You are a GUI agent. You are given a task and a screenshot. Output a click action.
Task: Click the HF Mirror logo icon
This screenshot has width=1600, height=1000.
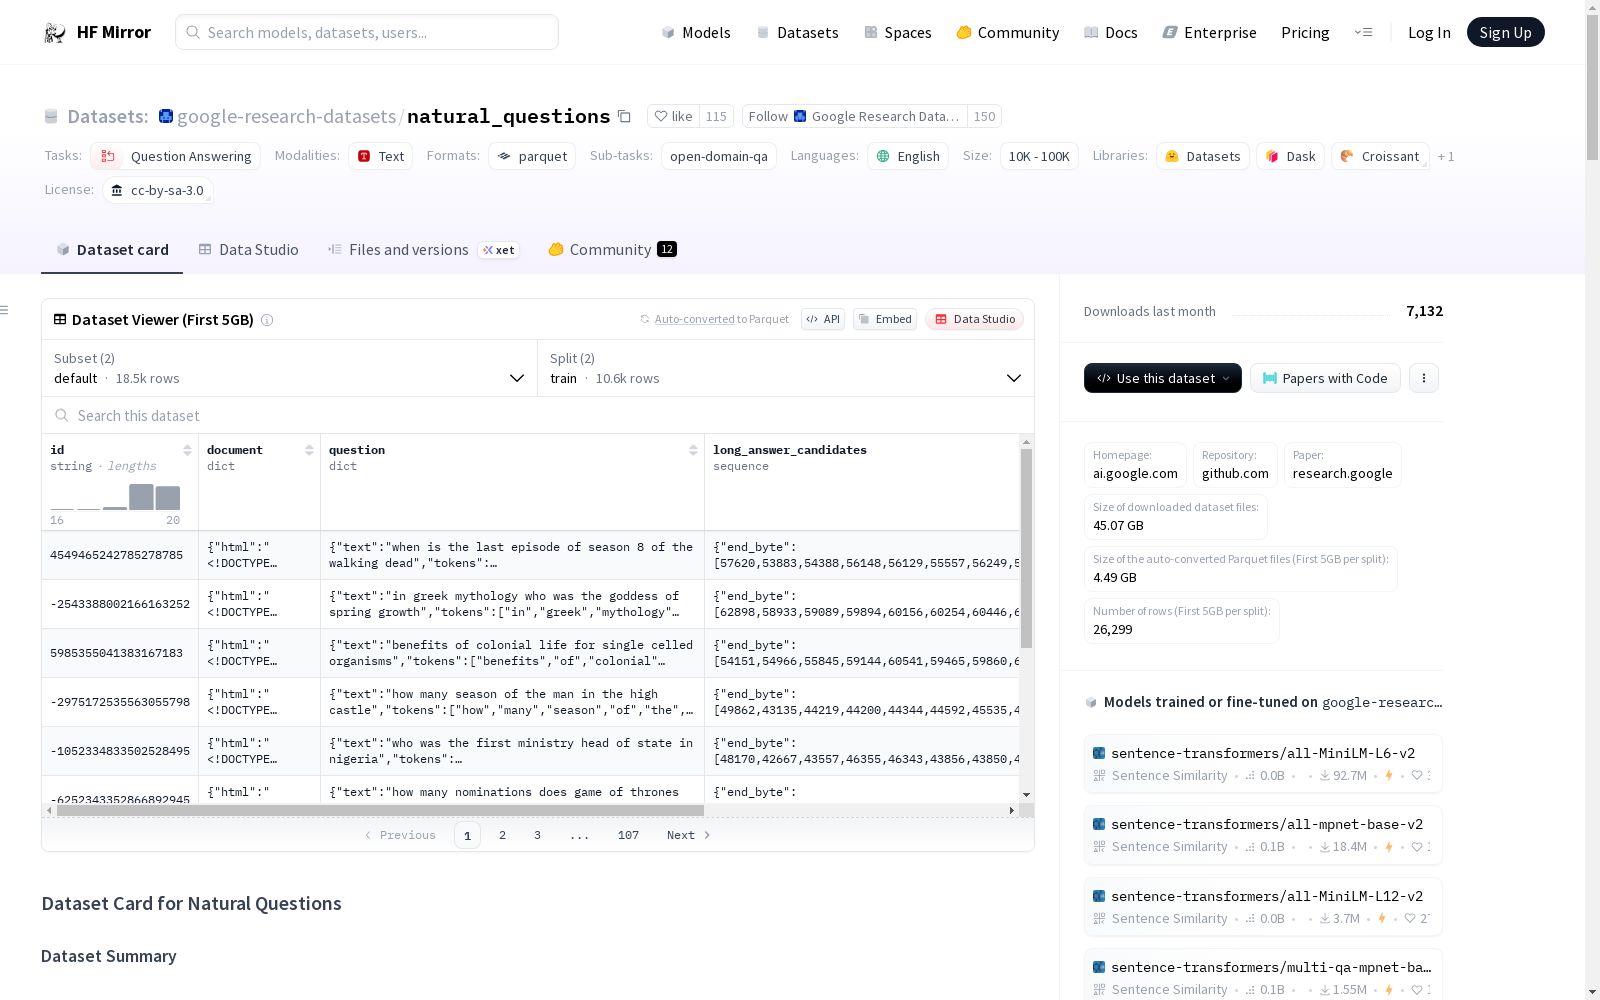click(x=55, y=33)
